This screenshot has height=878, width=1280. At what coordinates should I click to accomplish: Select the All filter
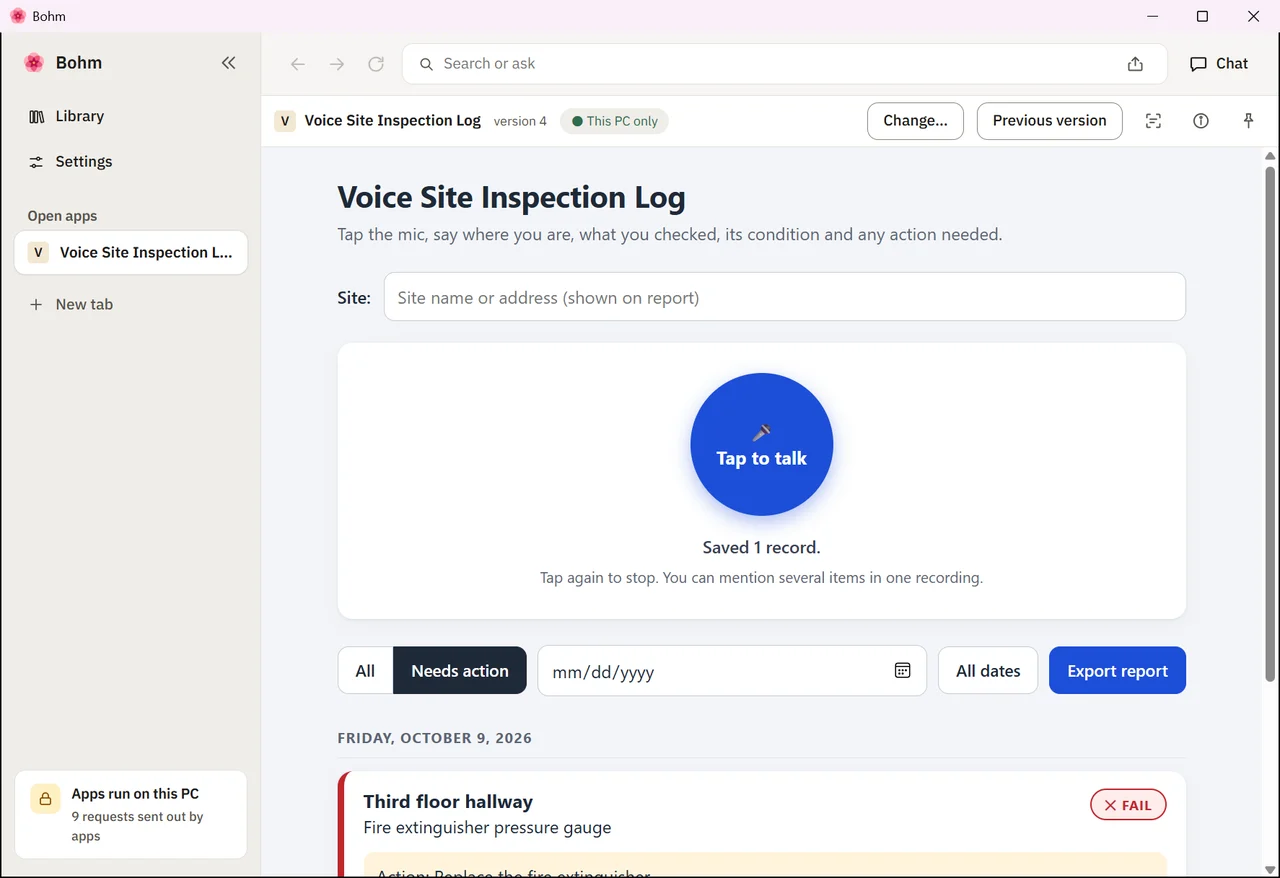pos(365,670)
